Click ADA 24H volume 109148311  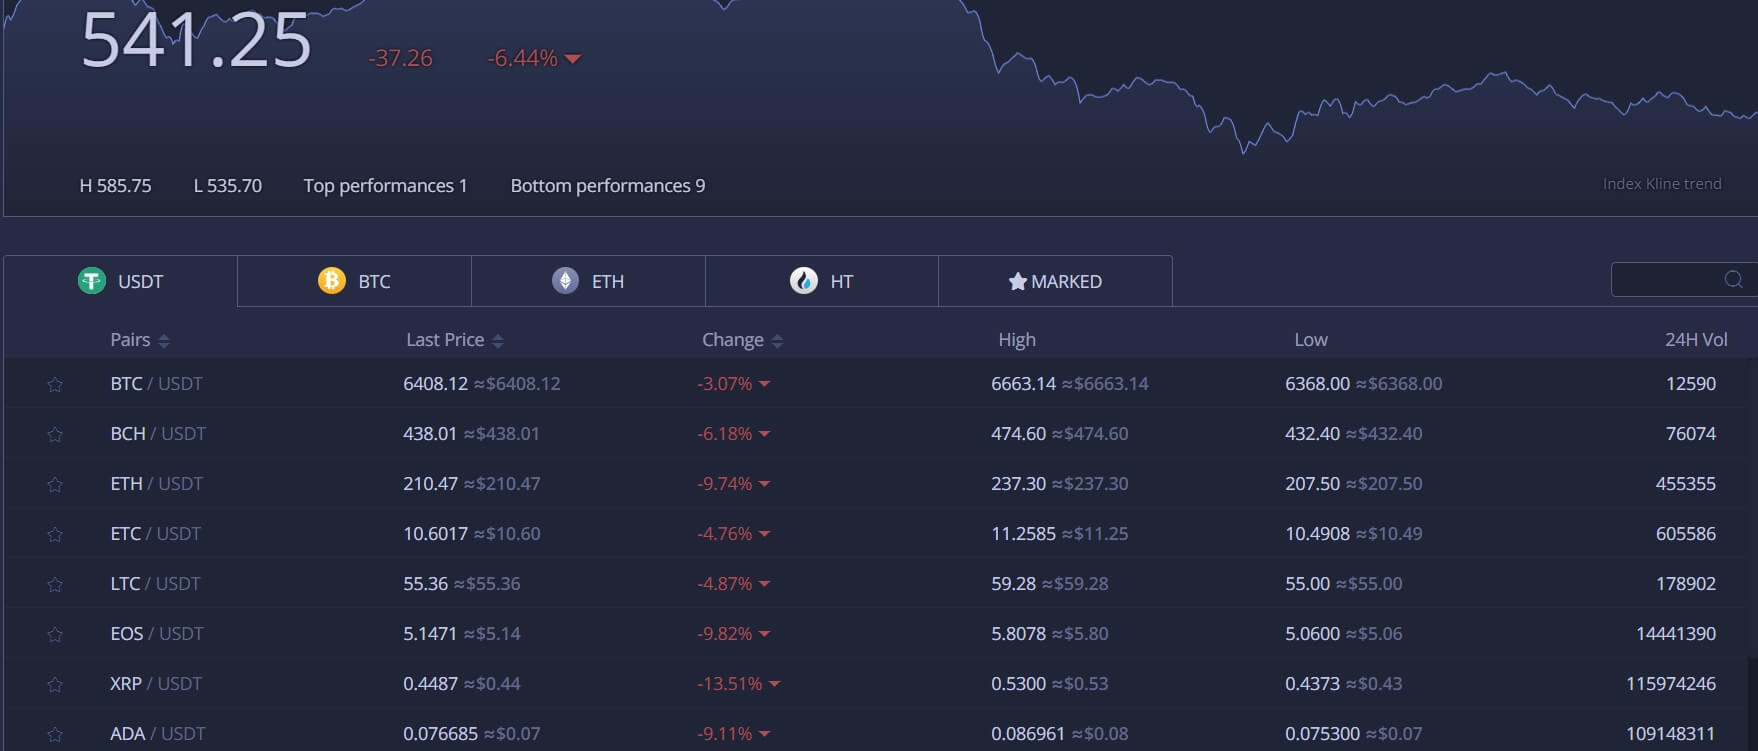(1671, 734)
